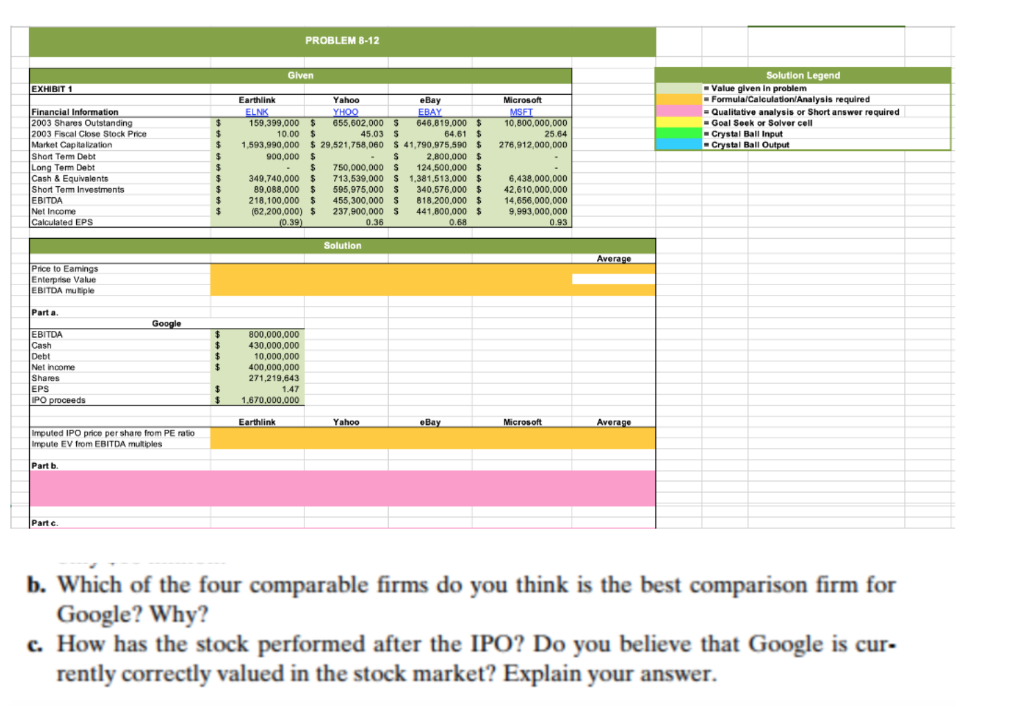Select Earthlink net income (62,200,000)
Image resolution: width=1024 pixels, height=706 pixels.
[277, 212]
